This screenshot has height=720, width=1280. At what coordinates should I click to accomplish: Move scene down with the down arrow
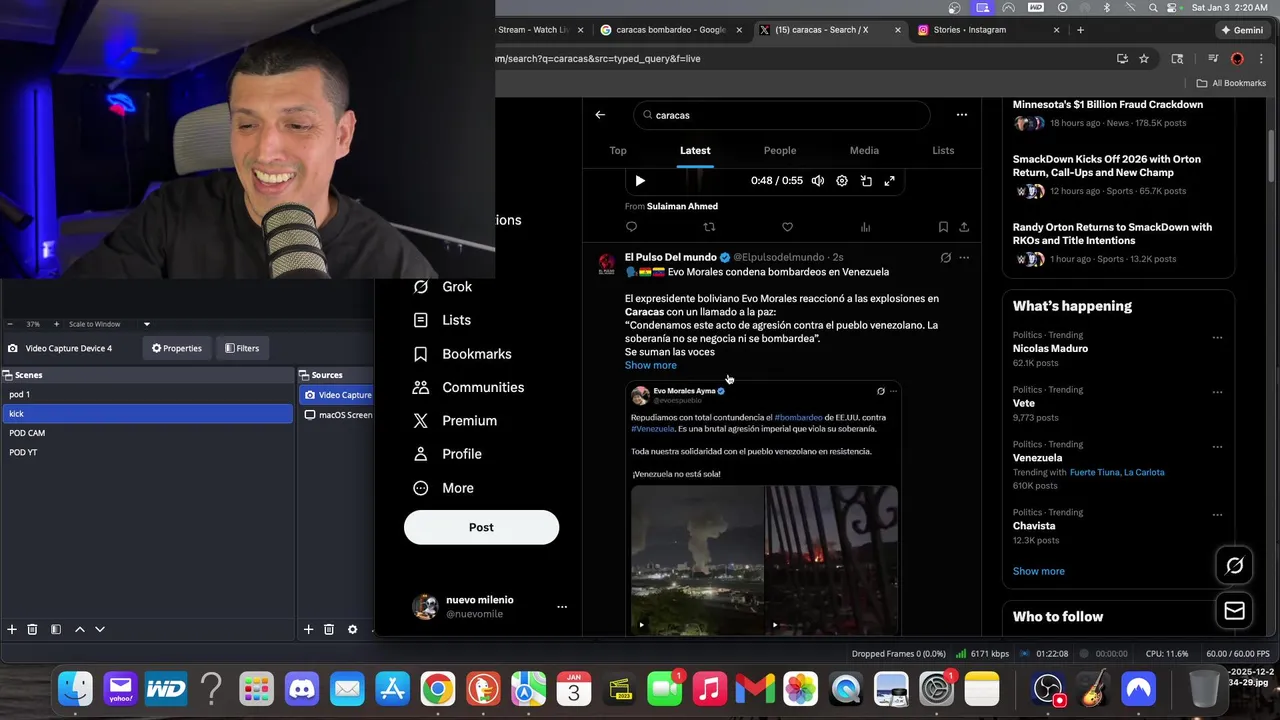[x=100, y=629]
